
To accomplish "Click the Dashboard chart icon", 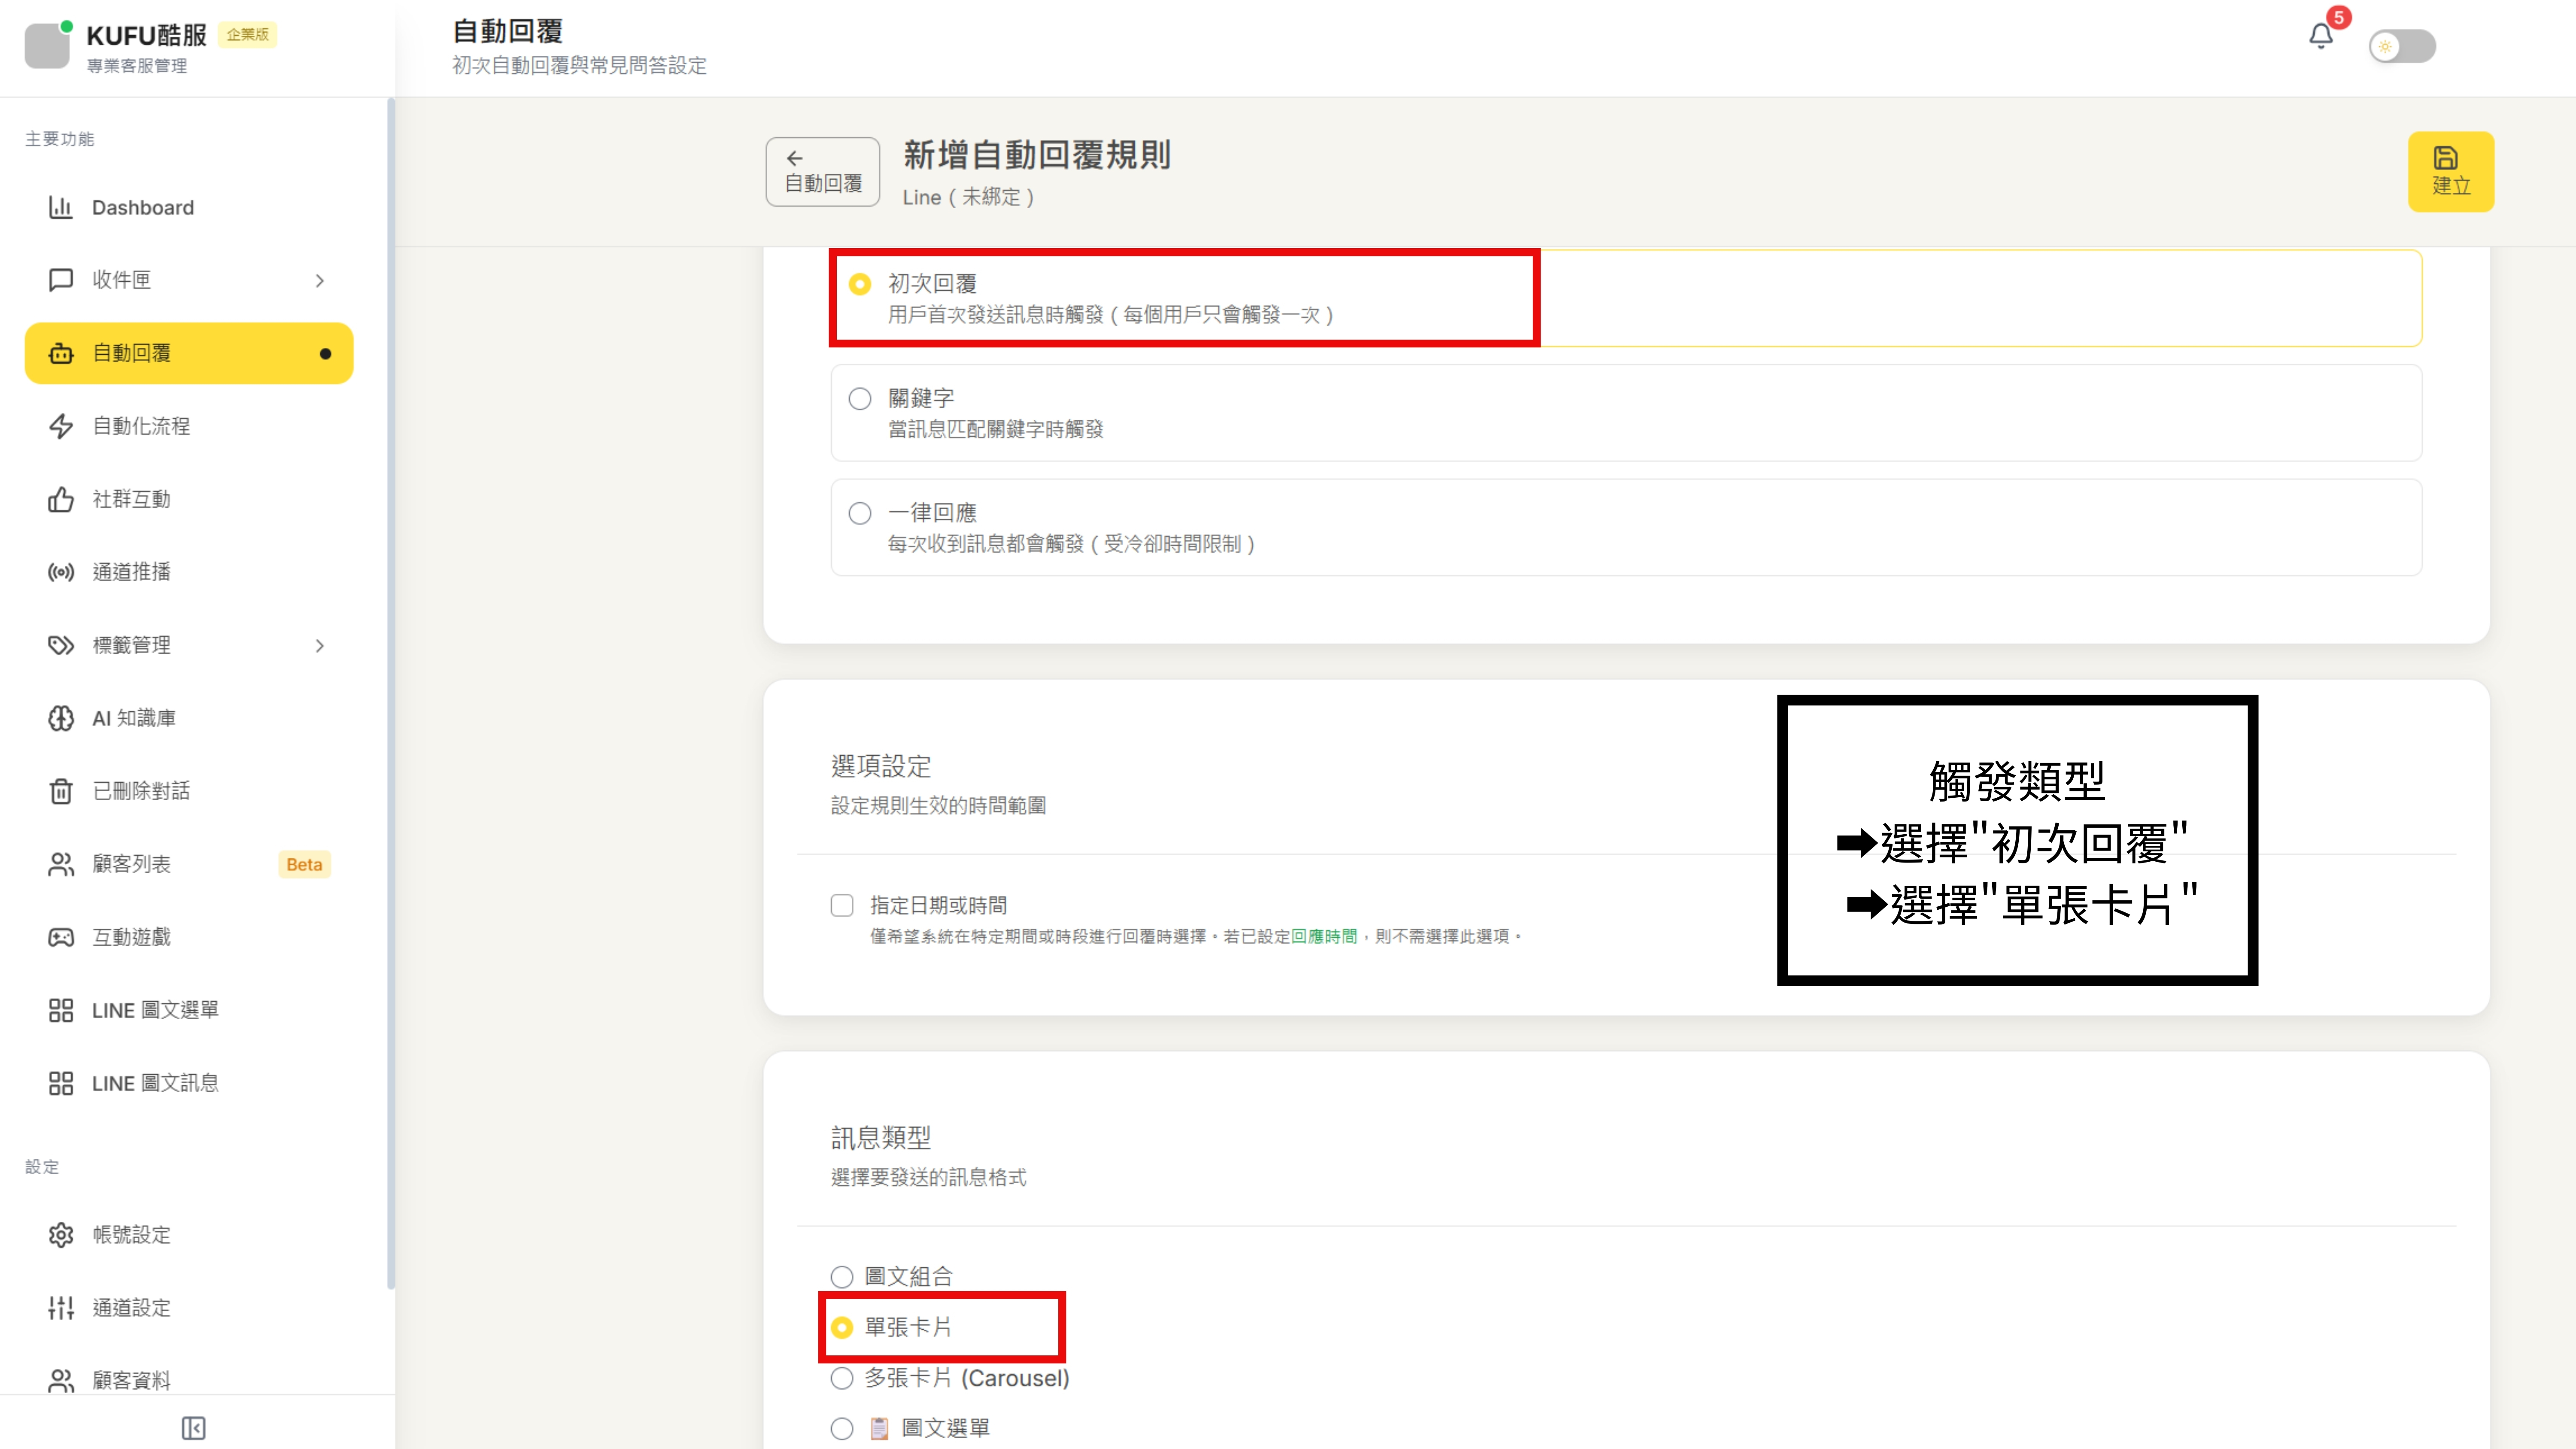I will pos(61,207).
